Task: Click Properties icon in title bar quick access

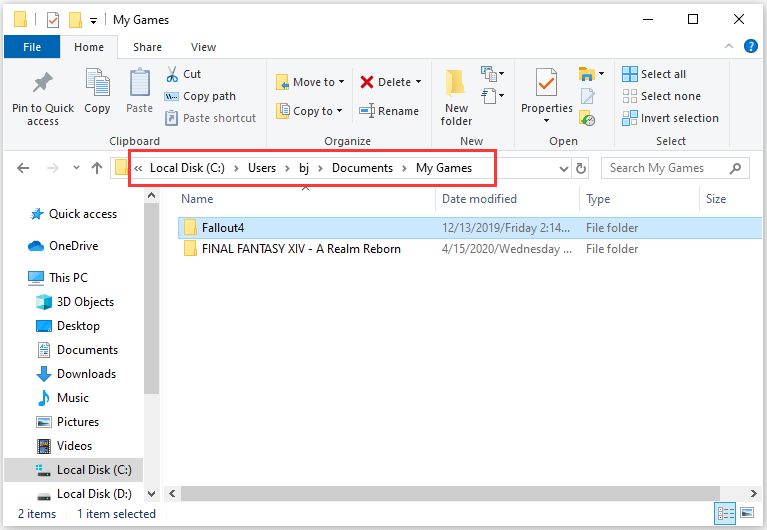Action: click(53, 20)
